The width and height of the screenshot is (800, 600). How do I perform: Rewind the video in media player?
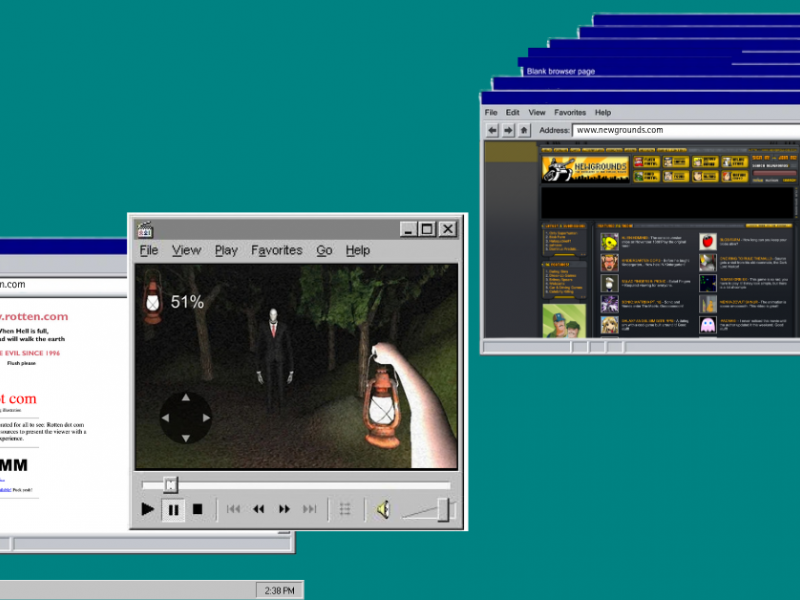click(259, 509)
